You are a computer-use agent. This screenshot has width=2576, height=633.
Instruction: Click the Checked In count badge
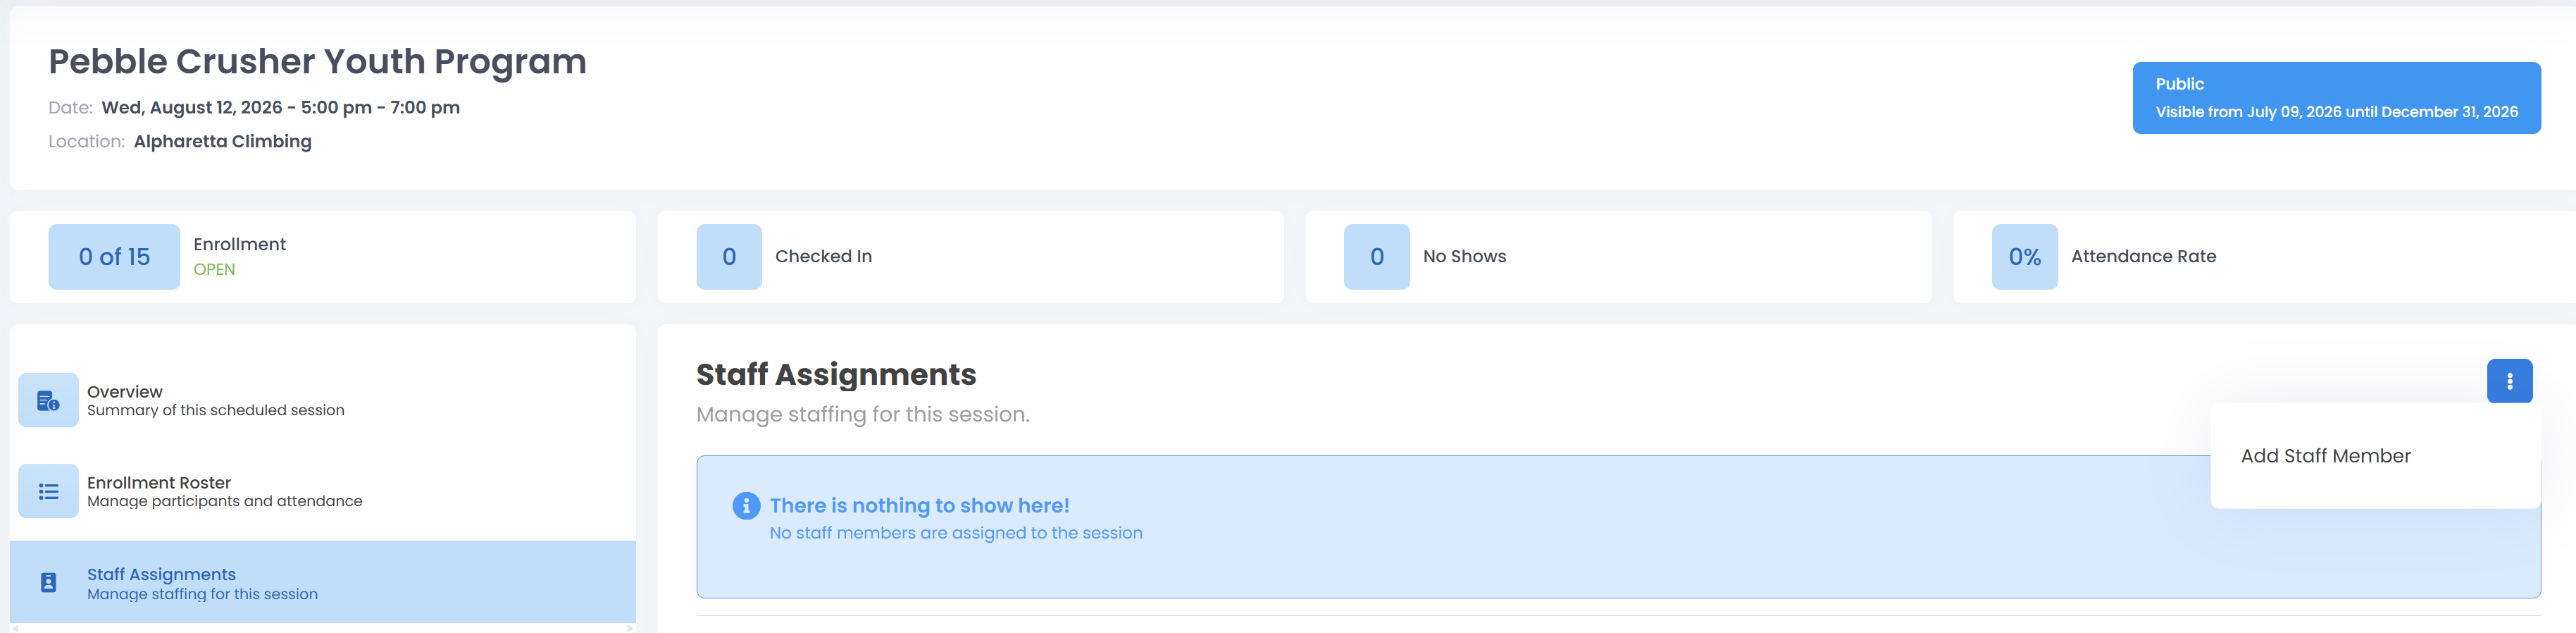(x=729, y=257)
